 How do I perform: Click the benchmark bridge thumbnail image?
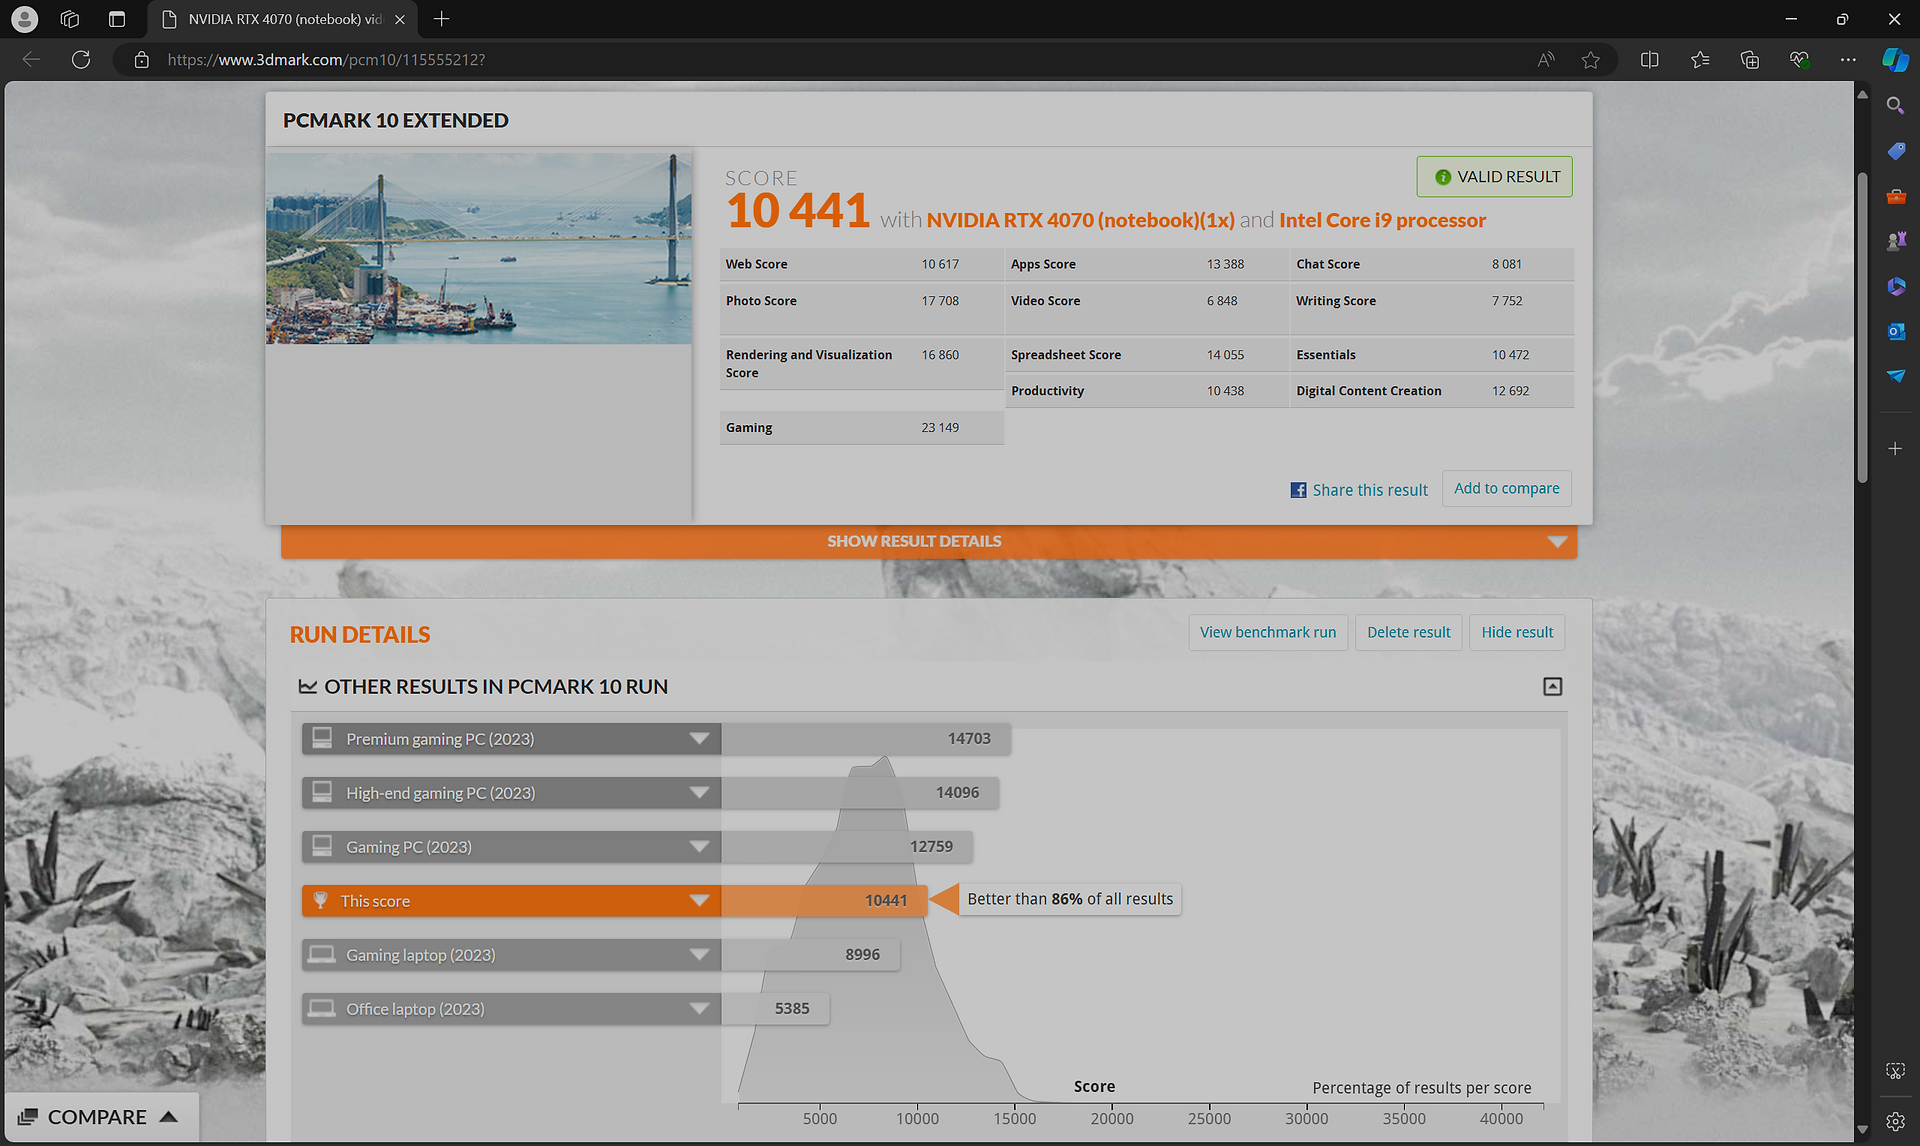(x=479, y=248)
